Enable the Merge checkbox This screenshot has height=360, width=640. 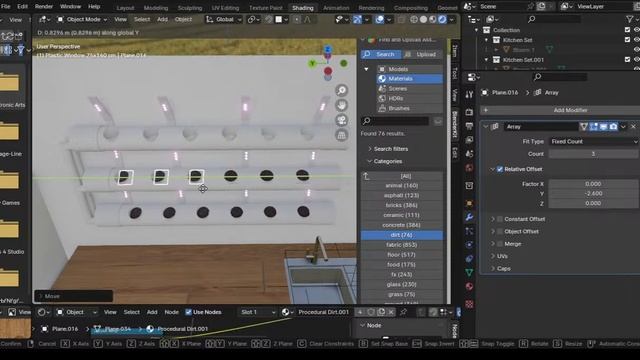(500, 244)
